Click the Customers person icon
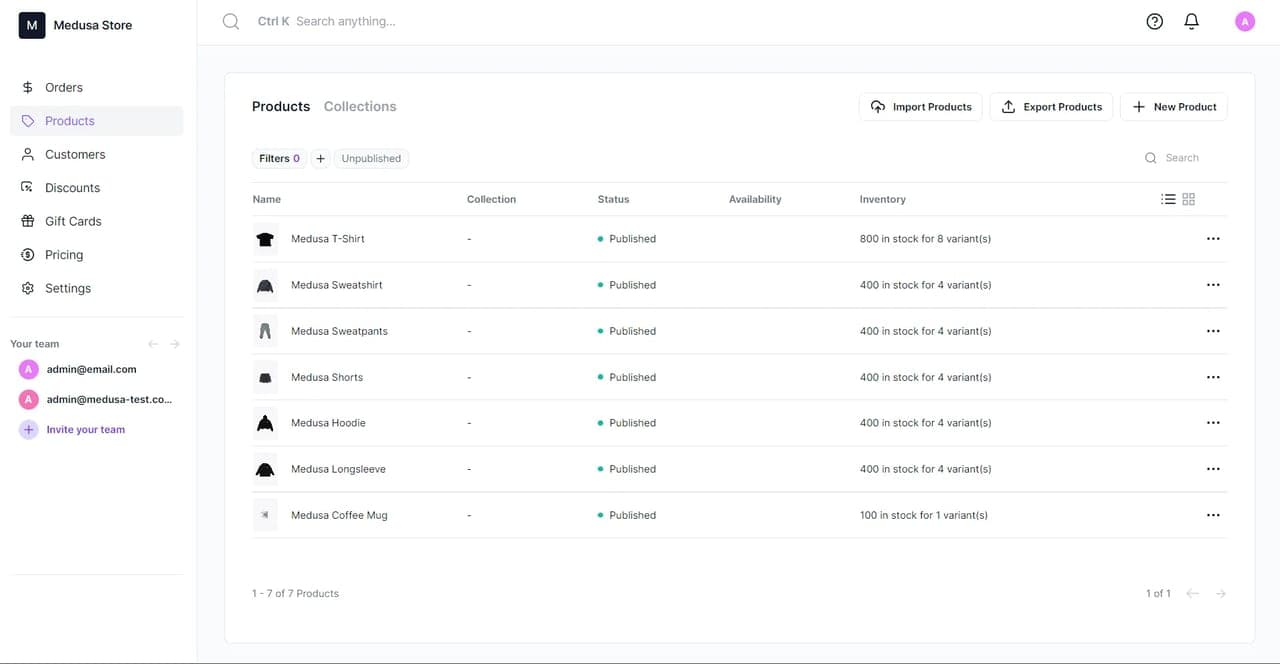This screenshot has height=664, width=1280. pyautogui.click(x=28, y=154)
